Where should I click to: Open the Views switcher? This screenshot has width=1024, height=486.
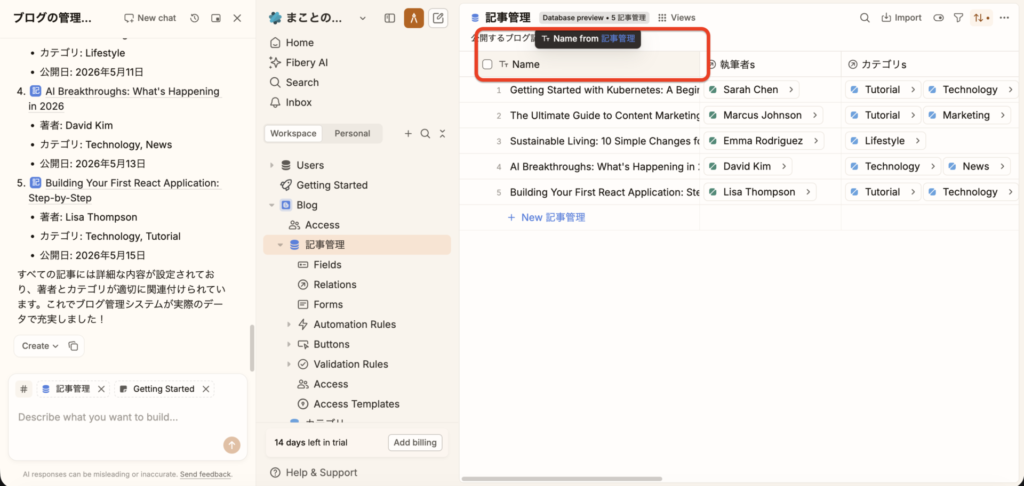point(677,18)
